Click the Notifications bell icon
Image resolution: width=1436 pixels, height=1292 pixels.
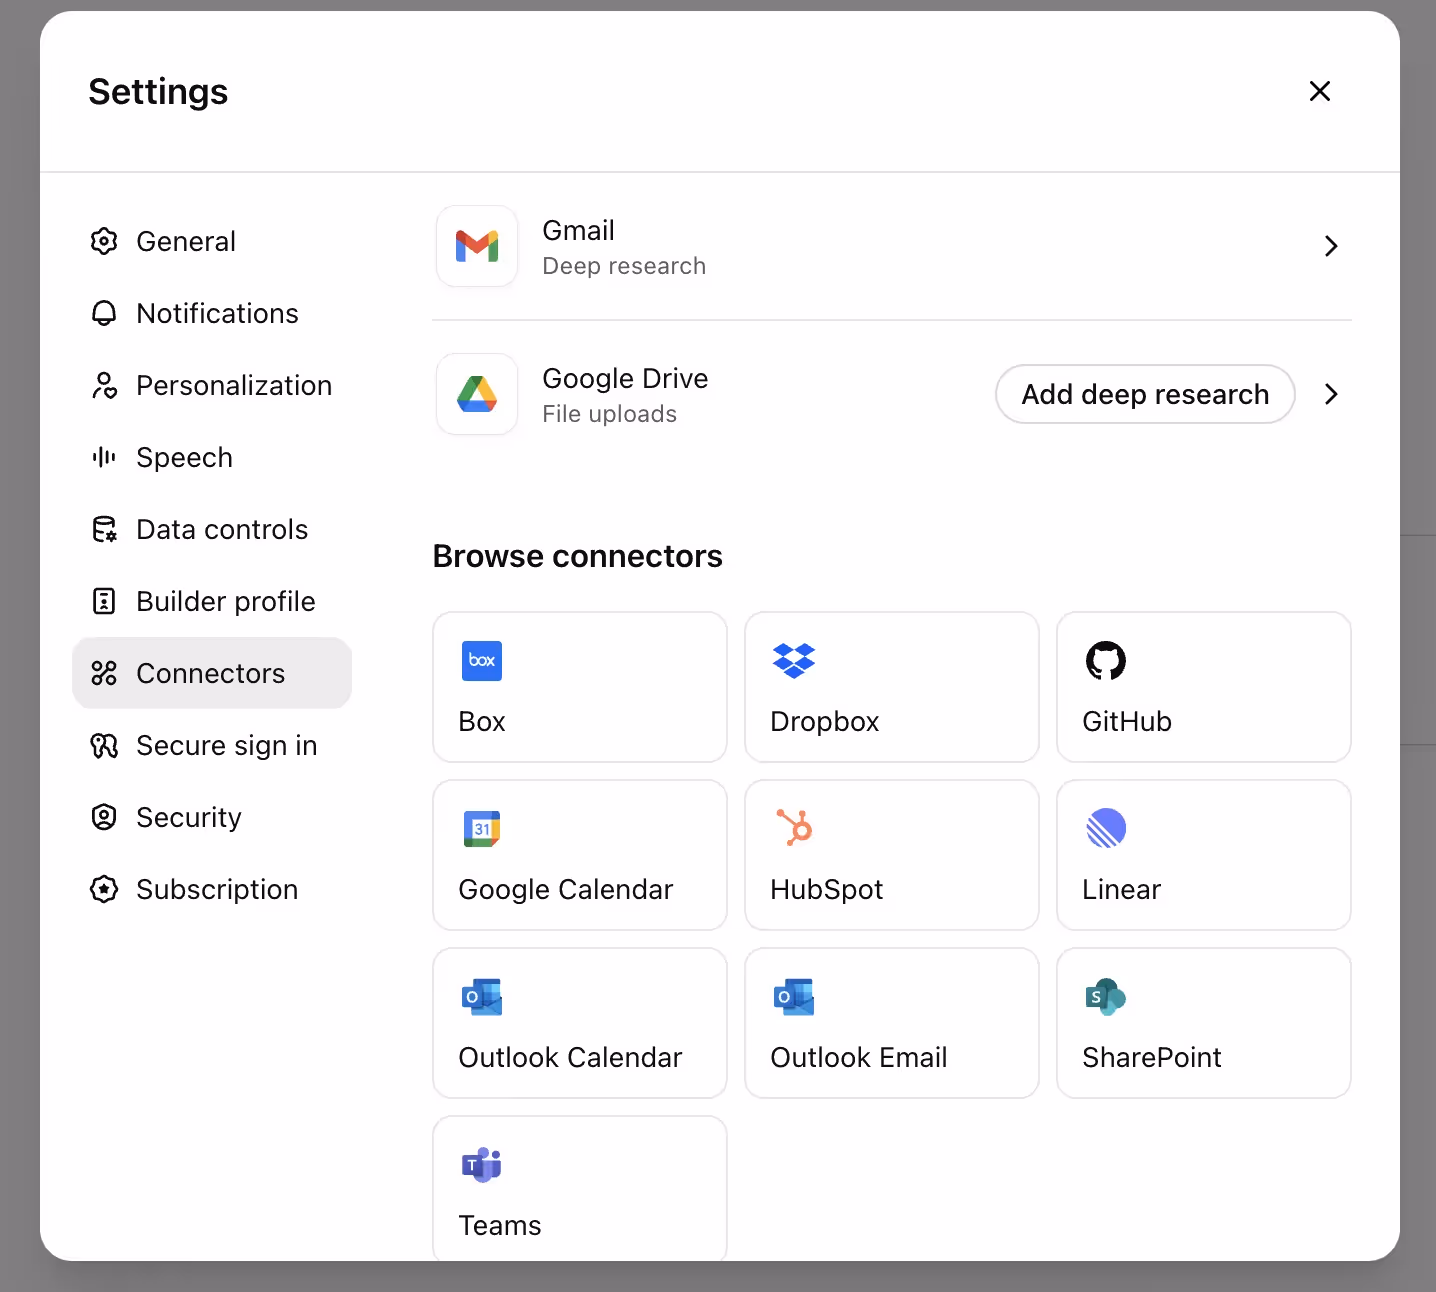pos(104,313)
